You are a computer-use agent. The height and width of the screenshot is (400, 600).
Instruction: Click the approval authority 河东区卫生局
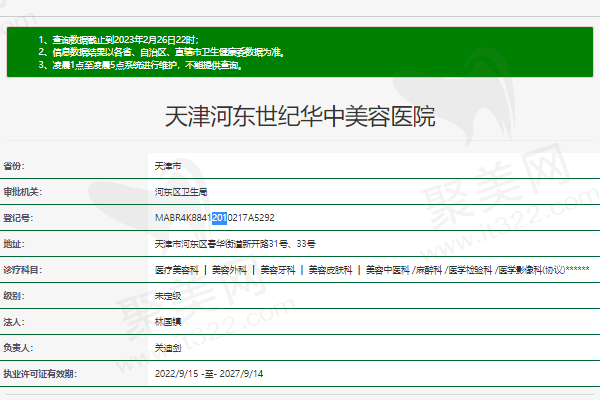pyautogui.click(x=180, y=191)
